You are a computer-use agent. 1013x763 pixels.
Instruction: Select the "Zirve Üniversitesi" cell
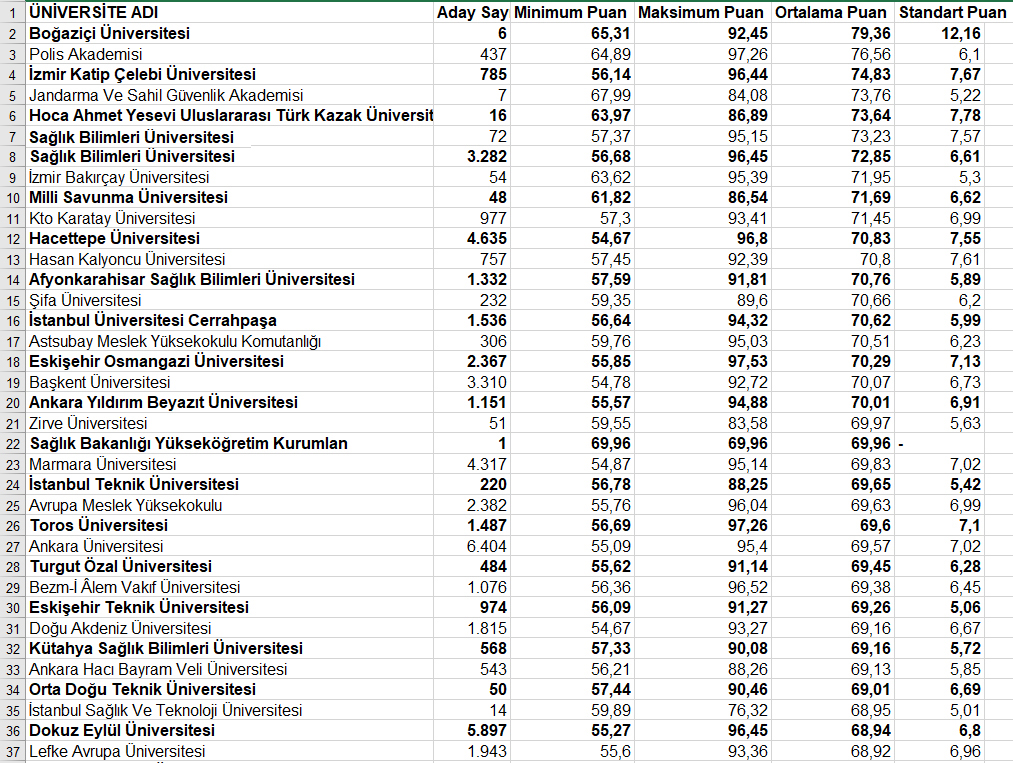(x=230, y=423)
